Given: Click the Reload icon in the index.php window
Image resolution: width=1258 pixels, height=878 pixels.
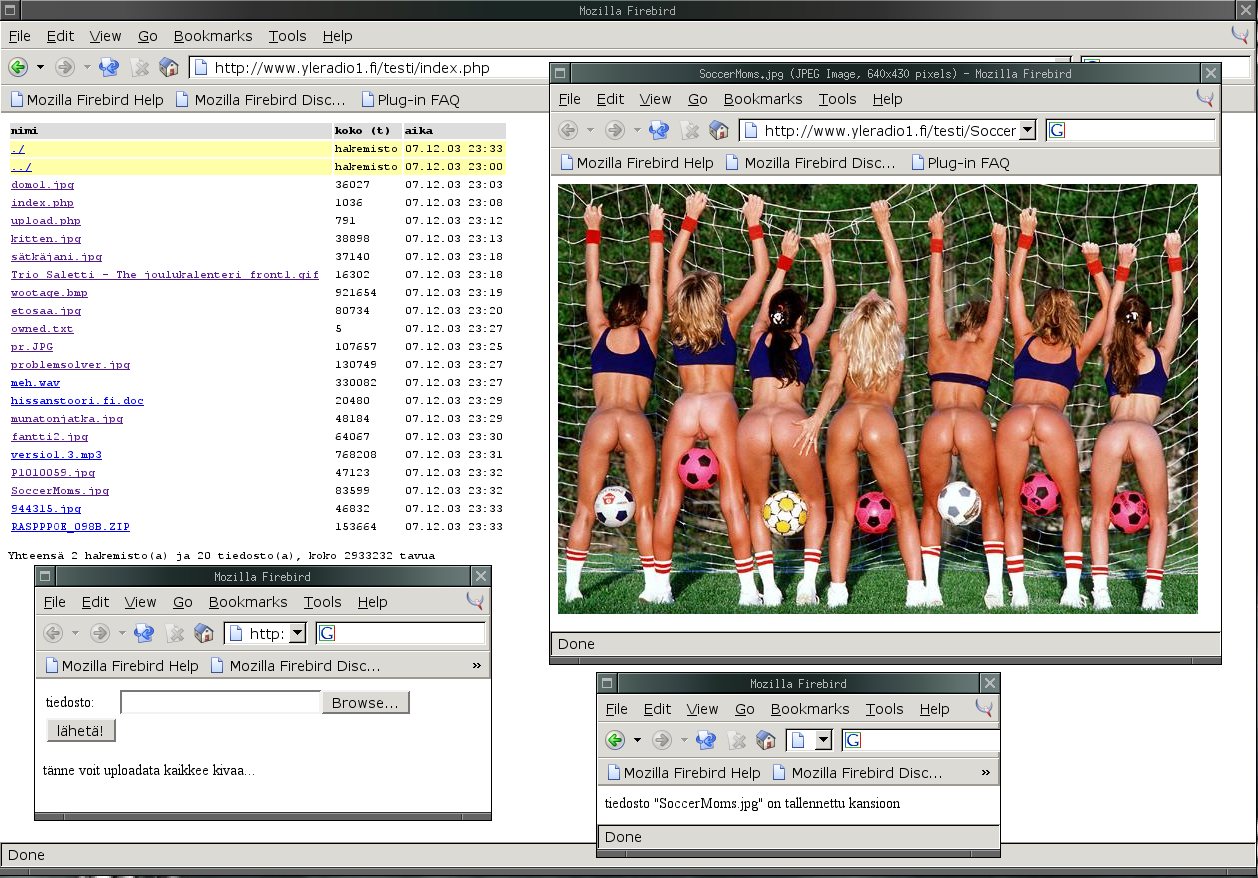Looking at the screenshot, I should pyautogui.click(x=109, y=68).
